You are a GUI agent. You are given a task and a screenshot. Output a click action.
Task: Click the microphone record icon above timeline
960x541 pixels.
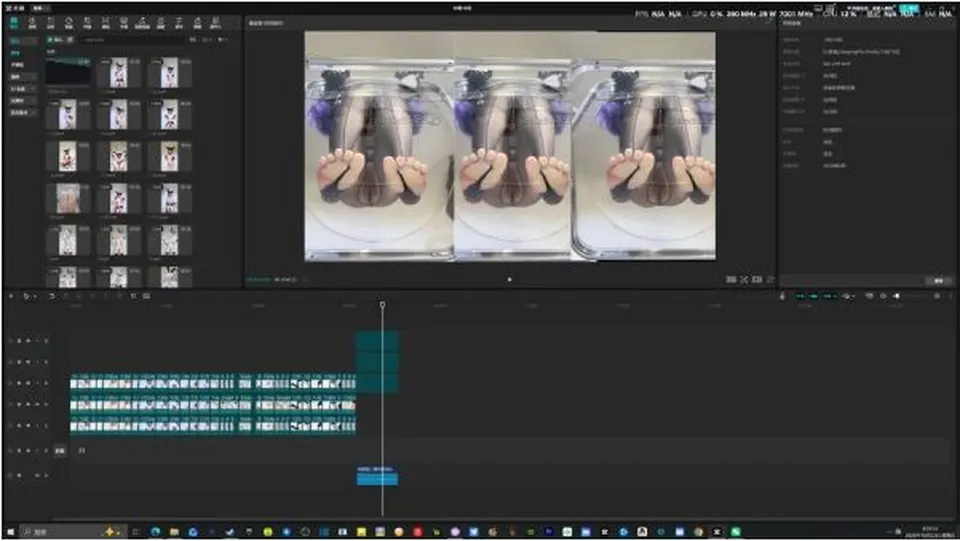782,296
